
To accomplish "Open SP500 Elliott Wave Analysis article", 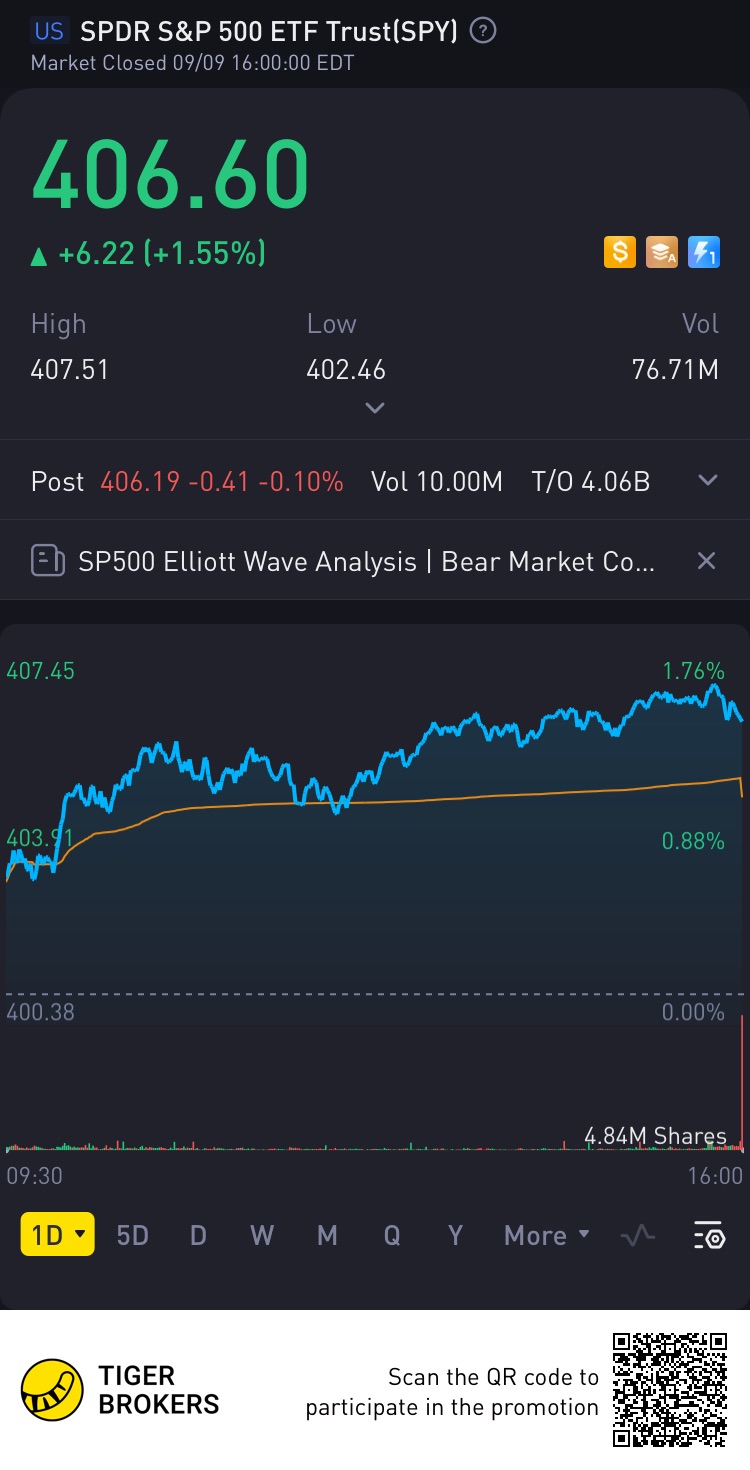I will 366,561.
